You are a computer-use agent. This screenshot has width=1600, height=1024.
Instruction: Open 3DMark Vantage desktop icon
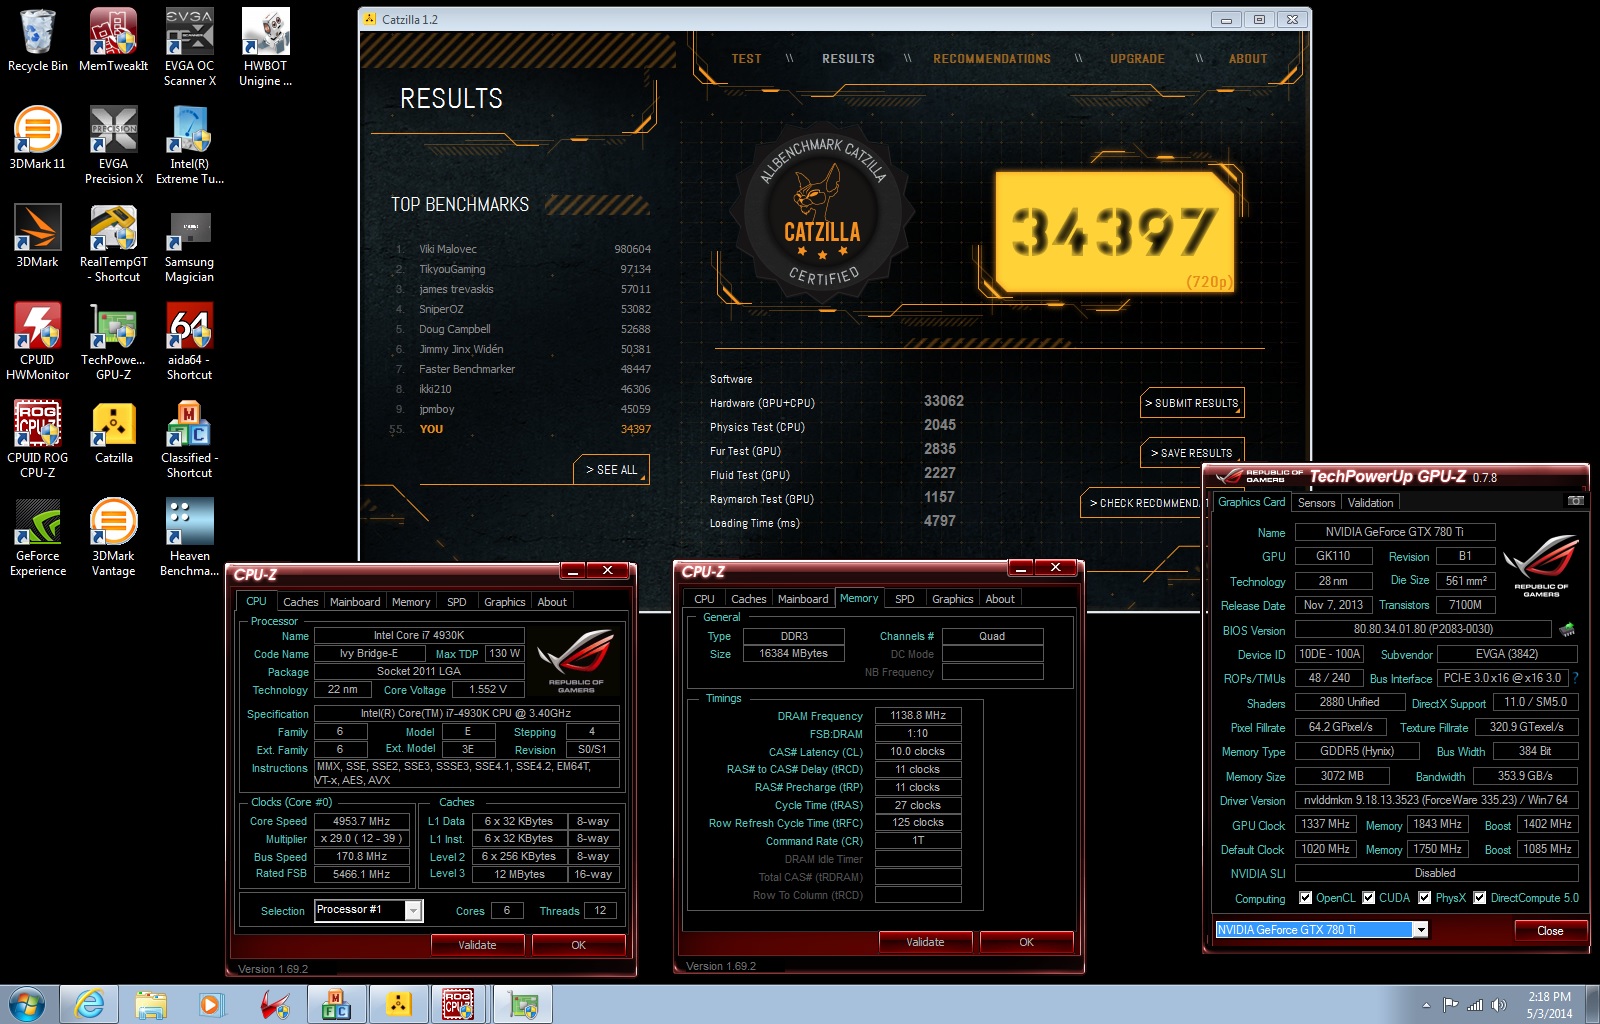tap(113, 537)
